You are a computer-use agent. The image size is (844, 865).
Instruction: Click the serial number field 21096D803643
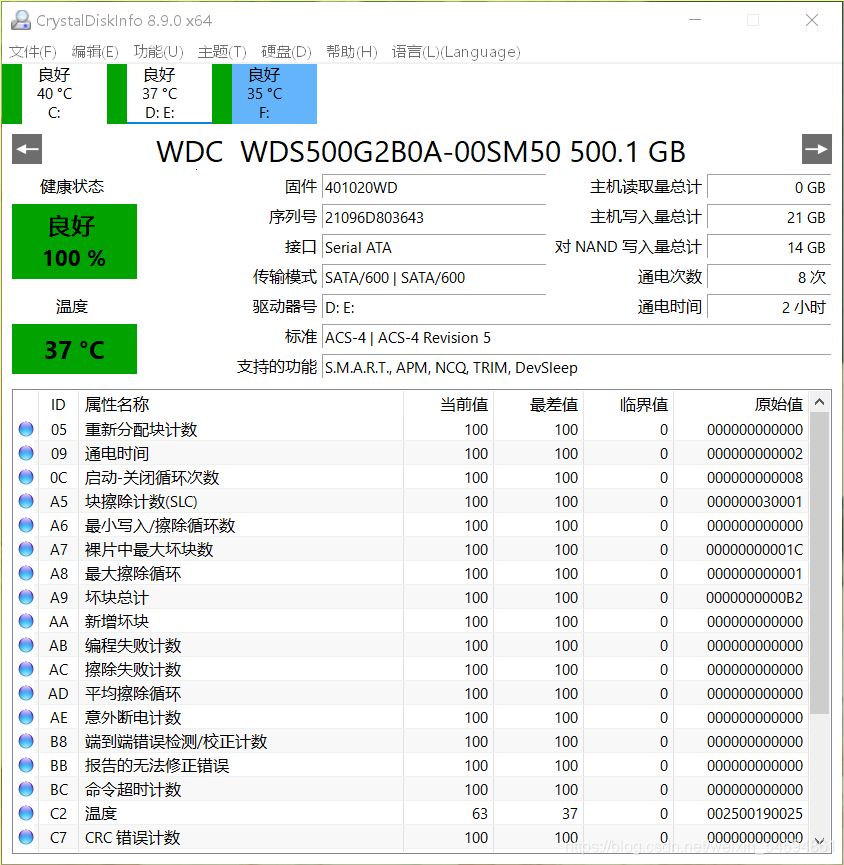point(434,217)
